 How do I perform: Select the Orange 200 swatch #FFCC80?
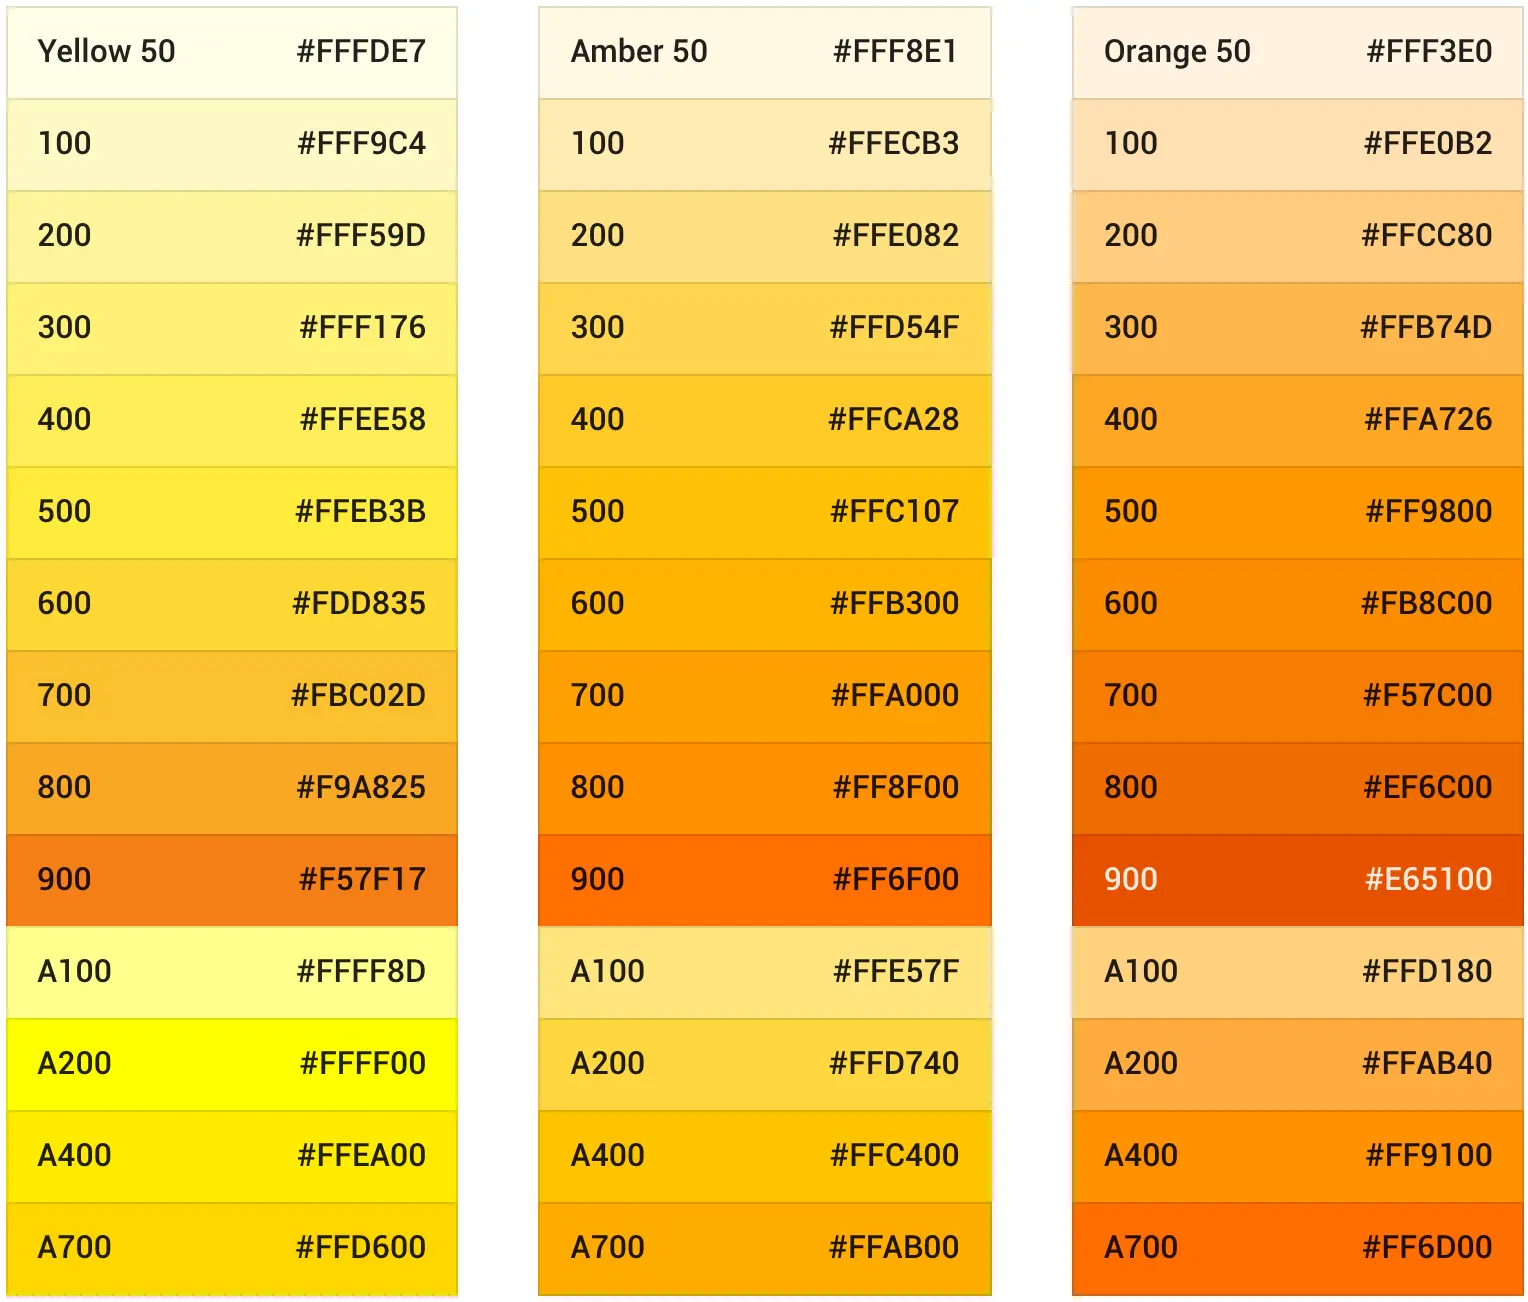(x=1298, y=237)
